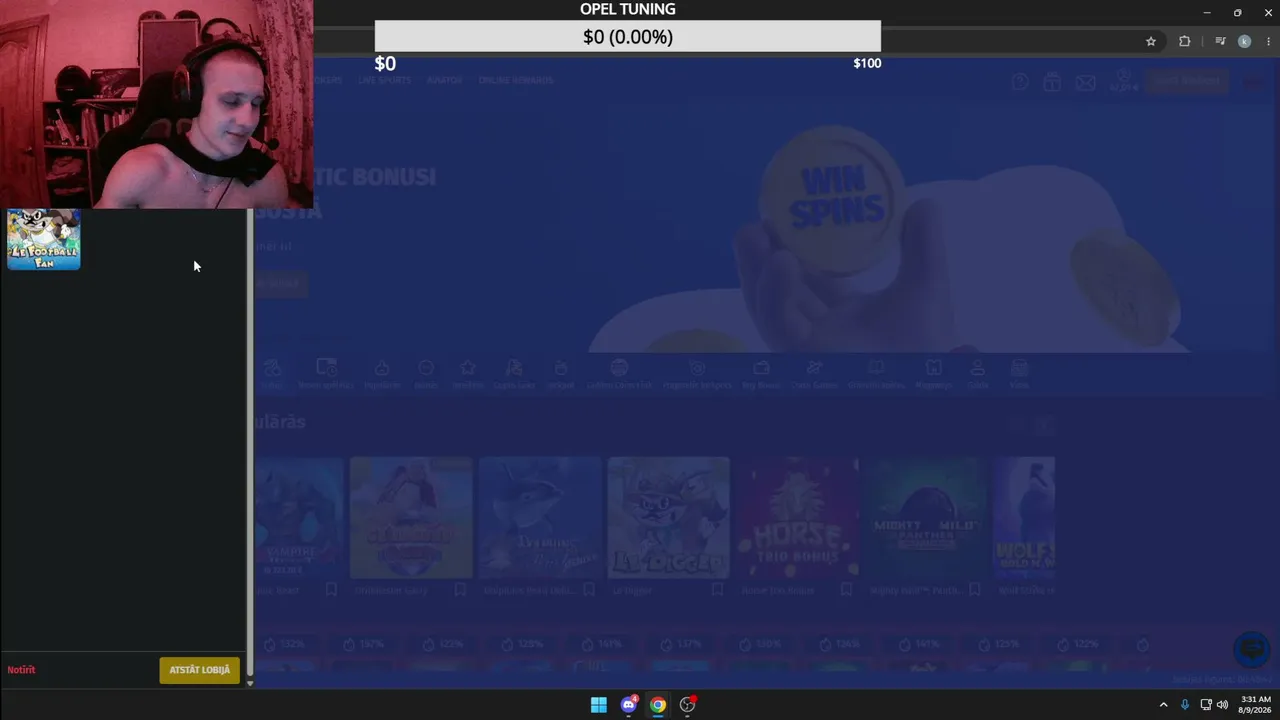Open the Chrome profile avatar

(1244, 41)
